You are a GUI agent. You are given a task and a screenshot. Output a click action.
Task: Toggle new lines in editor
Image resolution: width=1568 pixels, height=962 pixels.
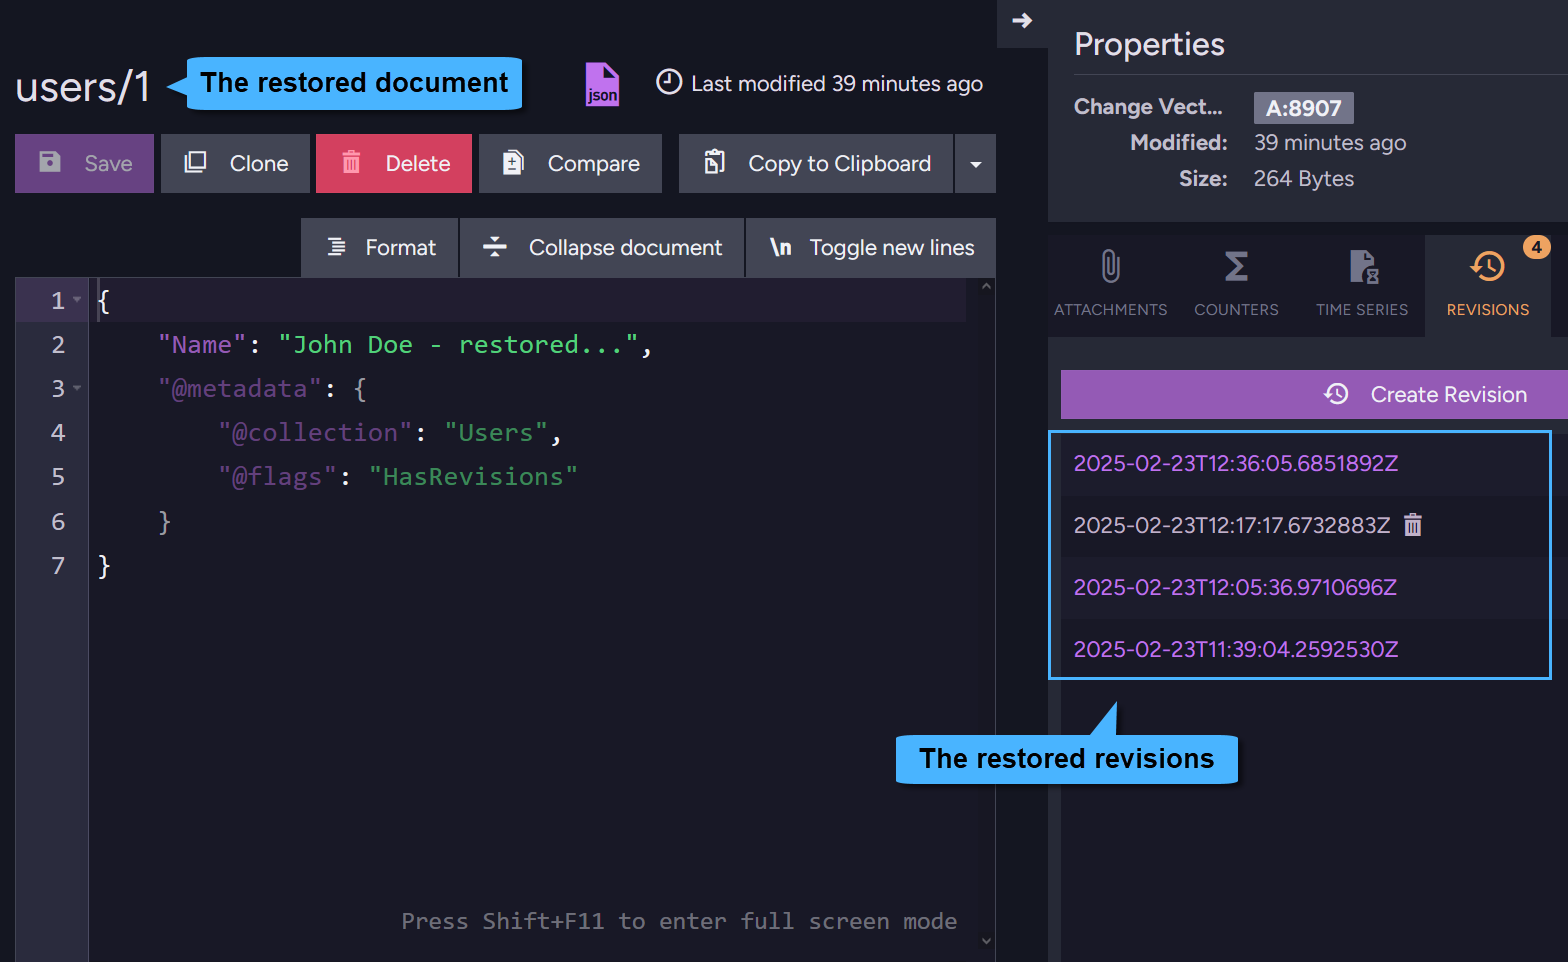click(871, 248)
